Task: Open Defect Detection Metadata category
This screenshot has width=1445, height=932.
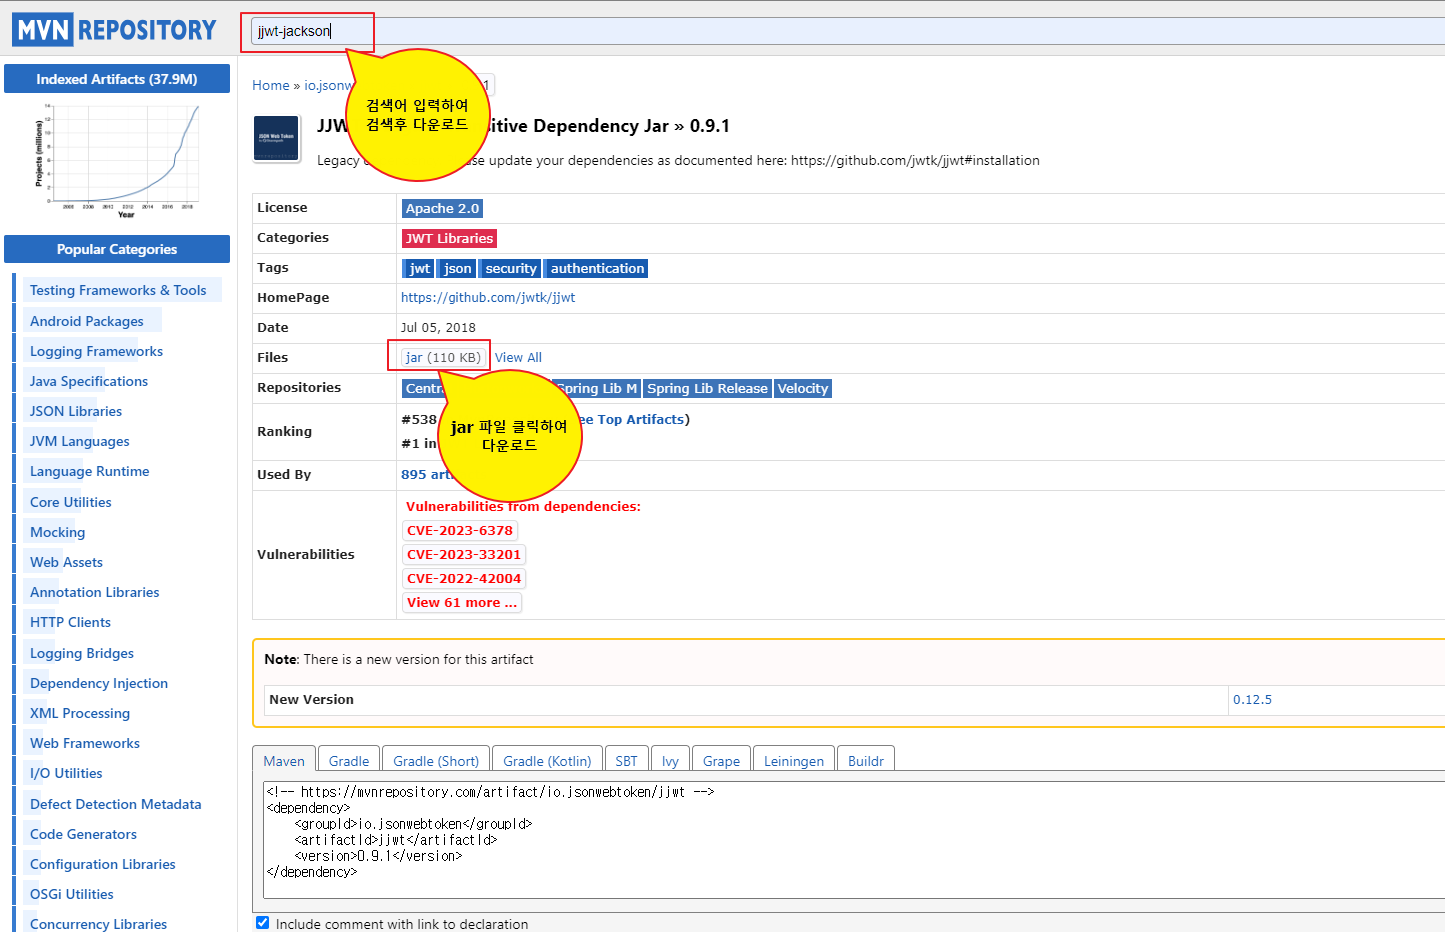Action: [x=116, y=804]
